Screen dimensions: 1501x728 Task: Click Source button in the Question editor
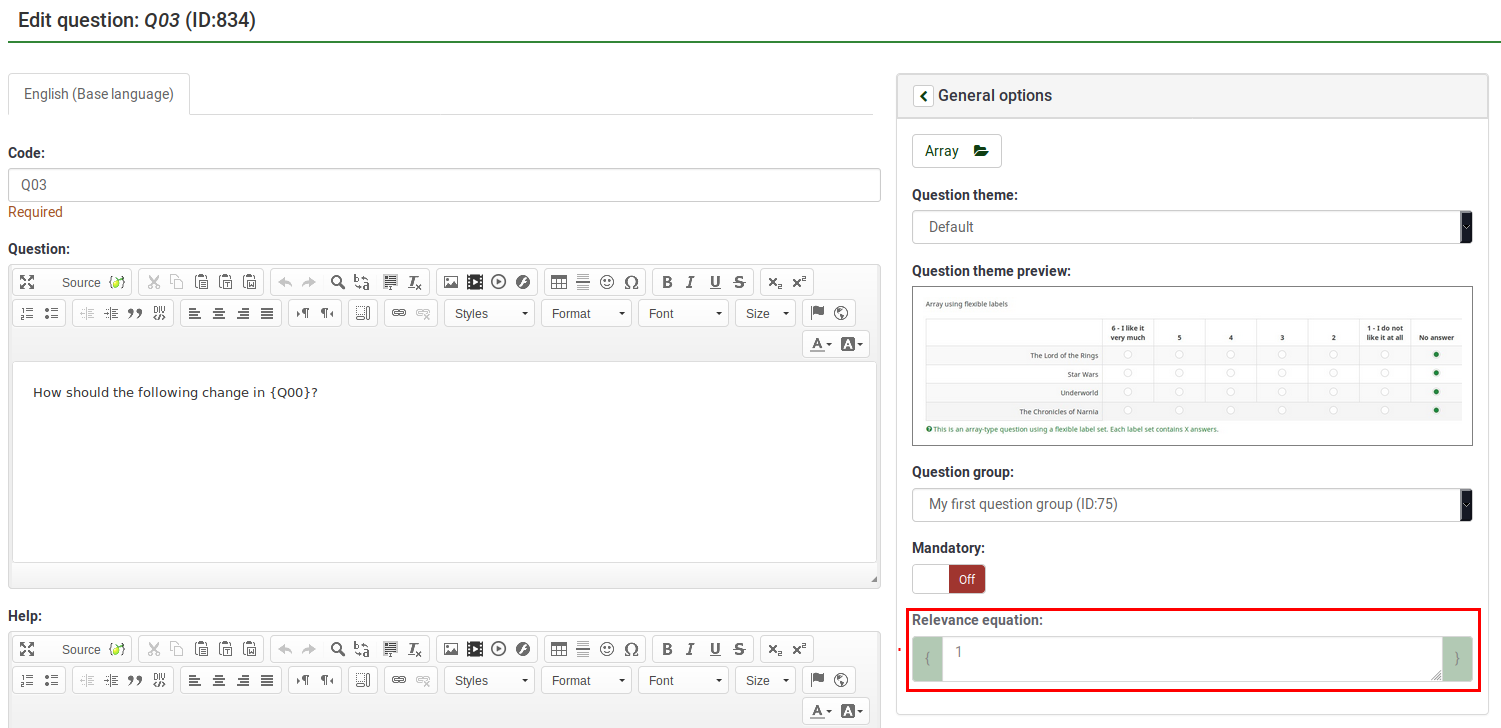point(81,283)
